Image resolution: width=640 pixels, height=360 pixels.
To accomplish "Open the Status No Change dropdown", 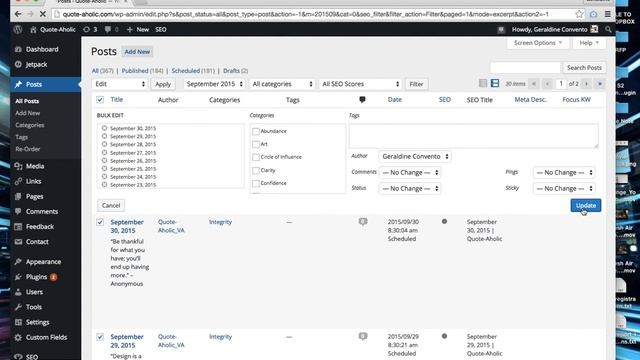I will (x=410, y=188).
